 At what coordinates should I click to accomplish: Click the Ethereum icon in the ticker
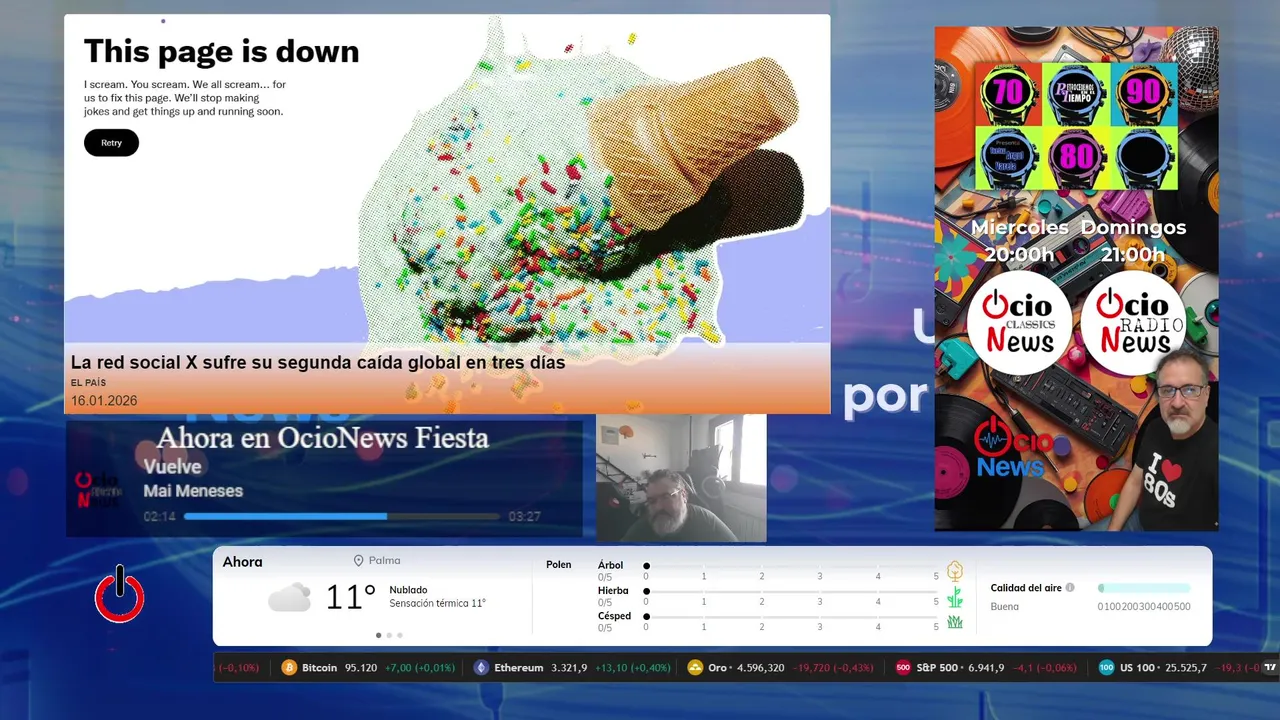point(481,668)
